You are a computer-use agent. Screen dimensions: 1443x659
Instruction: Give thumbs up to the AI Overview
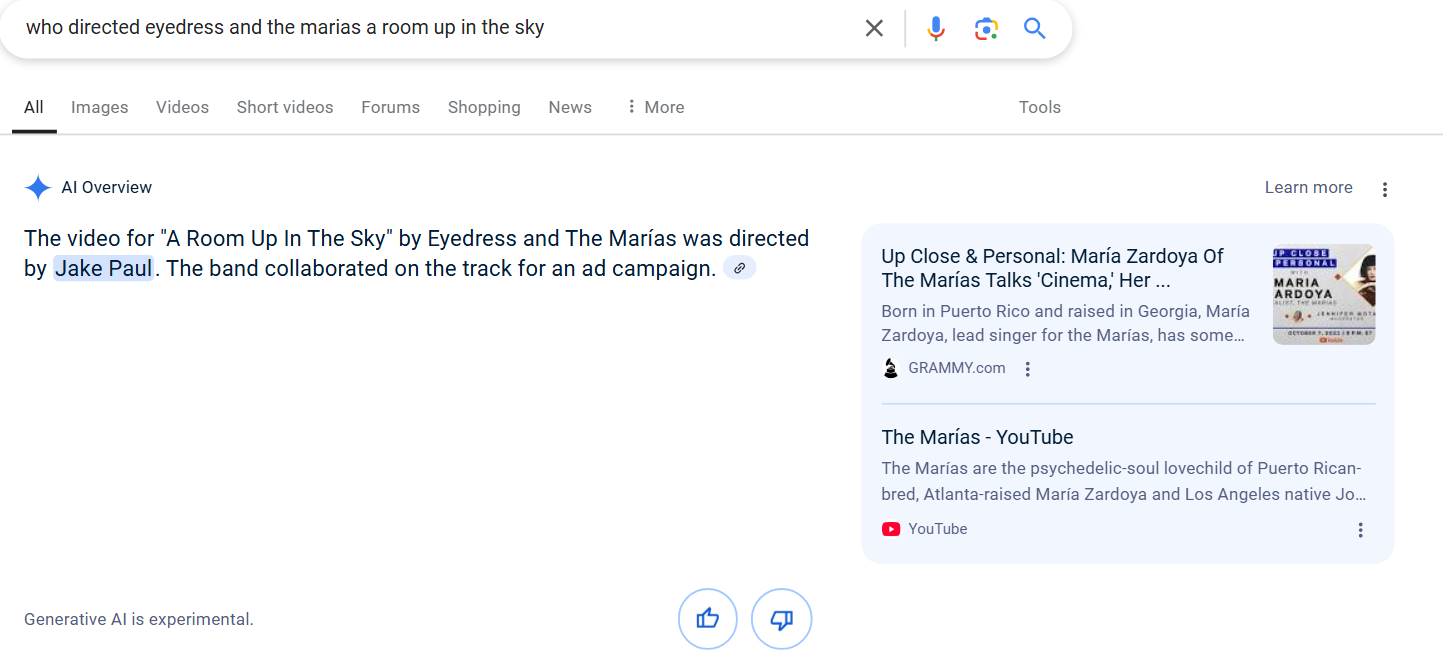(708, 619)
